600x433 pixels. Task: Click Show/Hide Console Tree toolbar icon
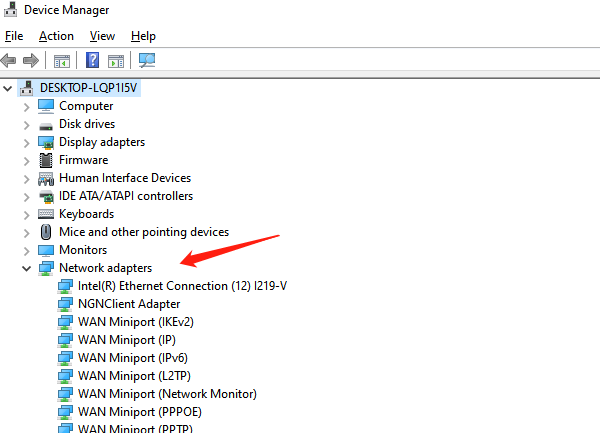tap(62, 61)
